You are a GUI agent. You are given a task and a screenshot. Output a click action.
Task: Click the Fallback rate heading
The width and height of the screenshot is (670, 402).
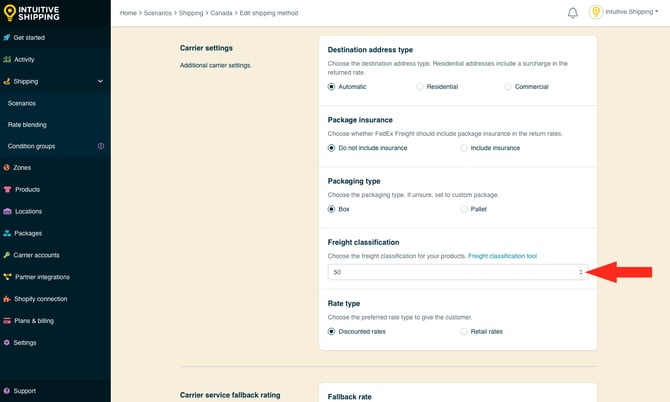[x=350, y=397]
